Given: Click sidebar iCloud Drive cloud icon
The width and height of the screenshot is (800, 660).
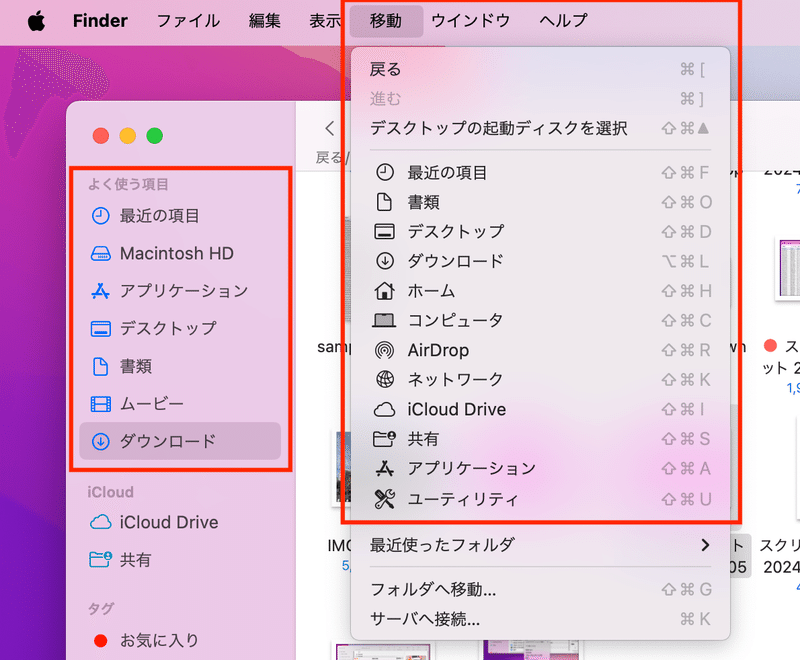Looking at the screenshot, I should (101, 522).
